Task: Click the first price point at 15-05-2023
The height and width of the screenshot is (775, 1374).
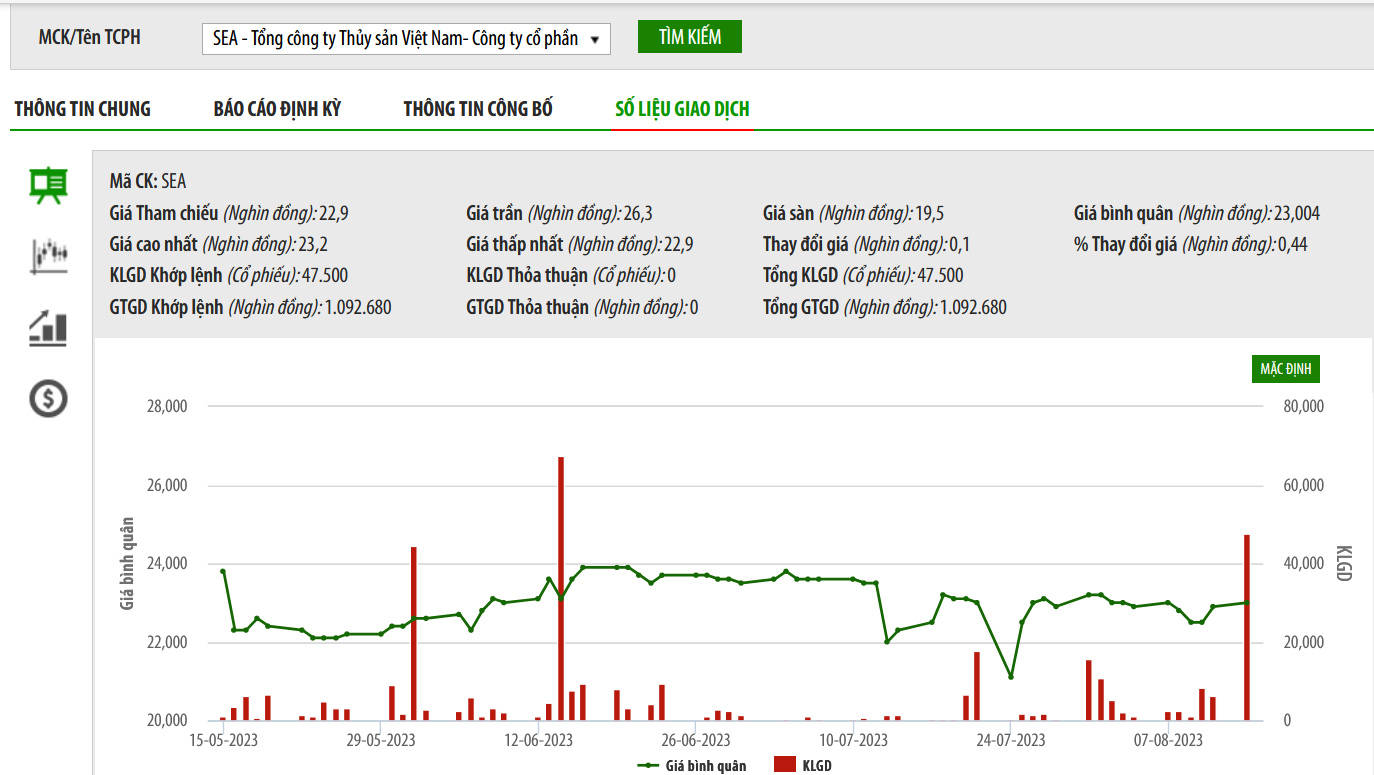Action: click(223, 571)
